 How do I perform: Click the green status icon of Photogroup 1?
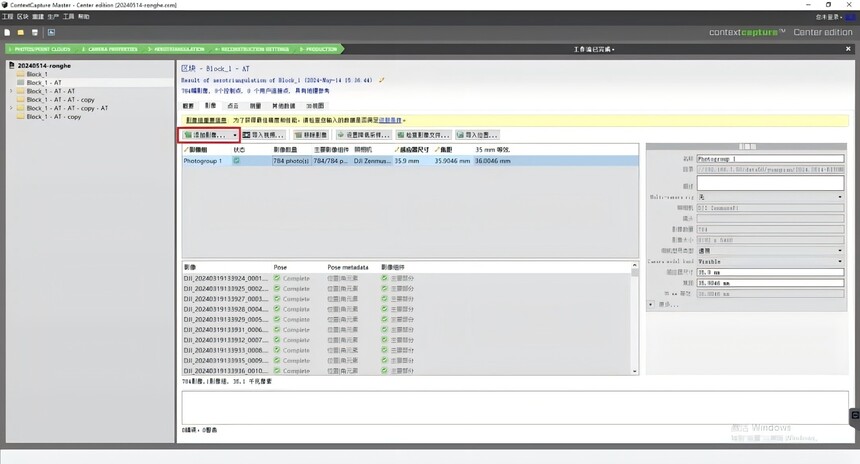tap(236, 161)
